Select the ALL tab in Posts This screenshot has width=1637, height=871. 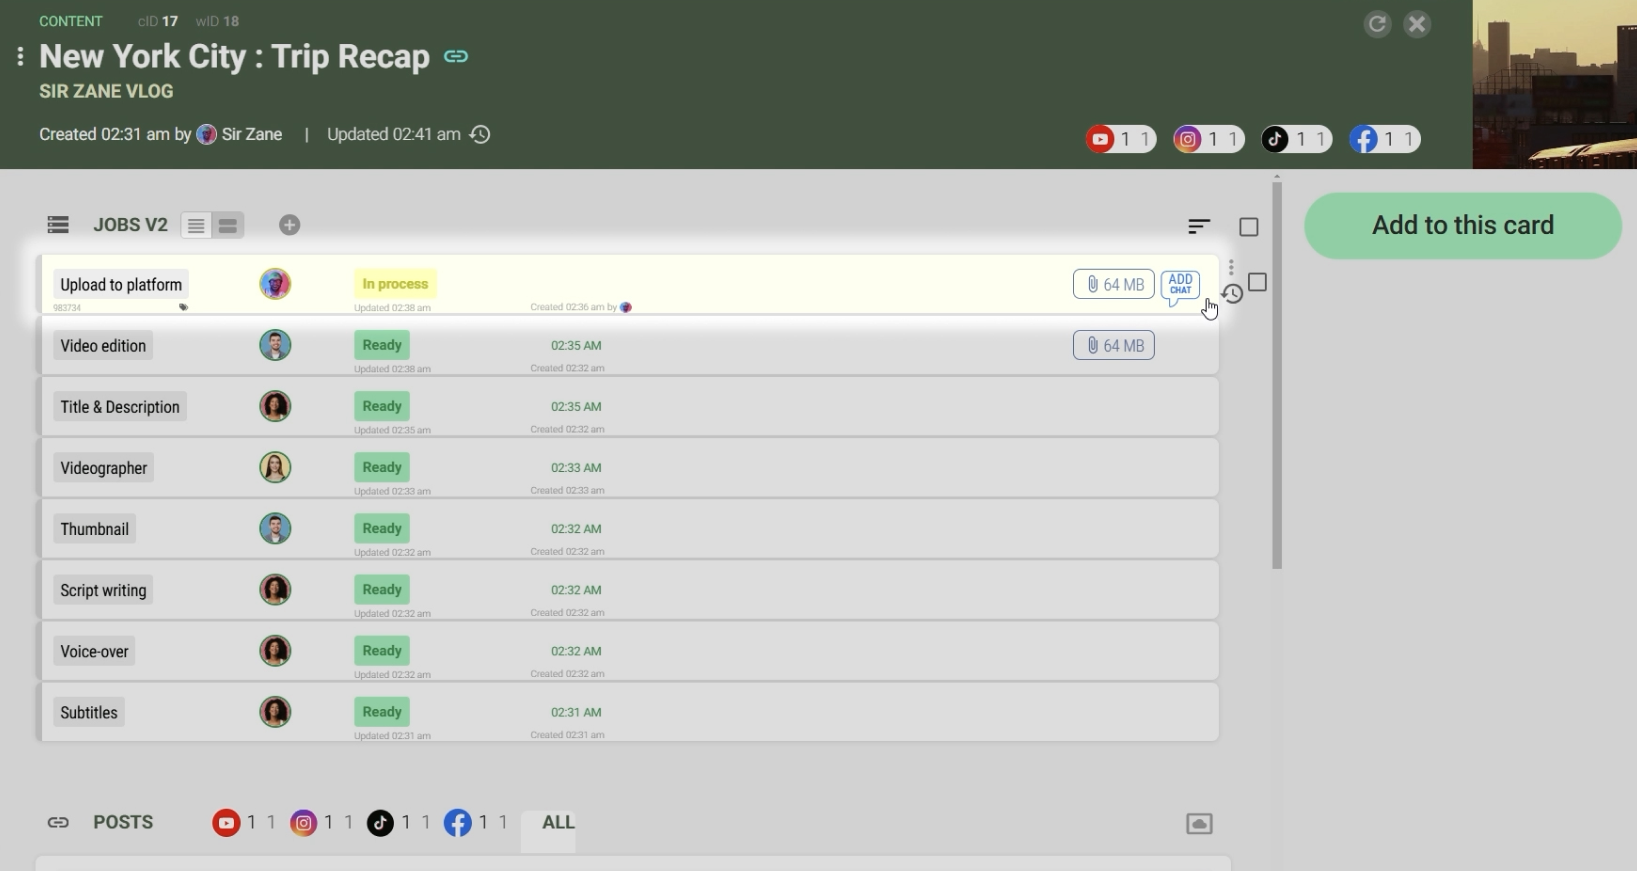(x=557, y=823)
